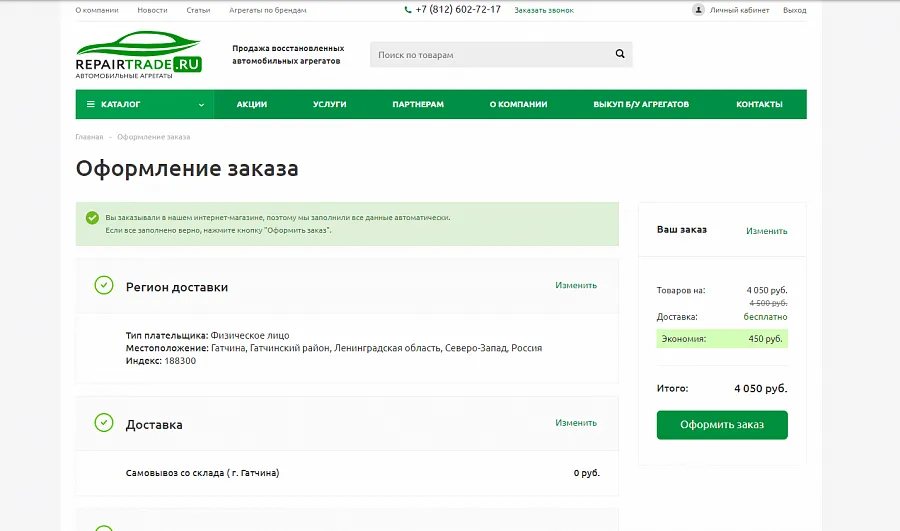The image size is (900, 531).
Task: Click the Выход link
Action: tap(794, 10)
